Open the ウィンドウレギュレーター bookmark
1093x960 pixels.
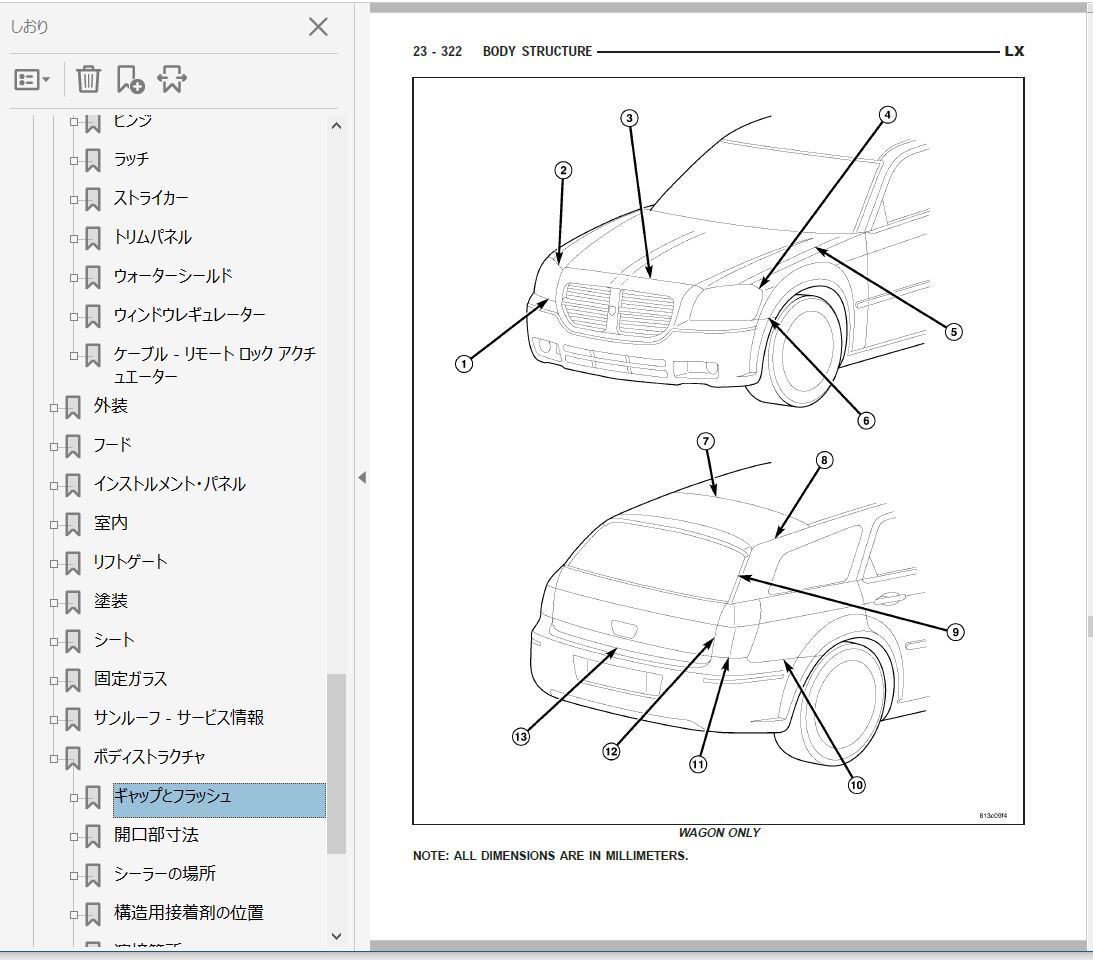click(x=190, y=315)
